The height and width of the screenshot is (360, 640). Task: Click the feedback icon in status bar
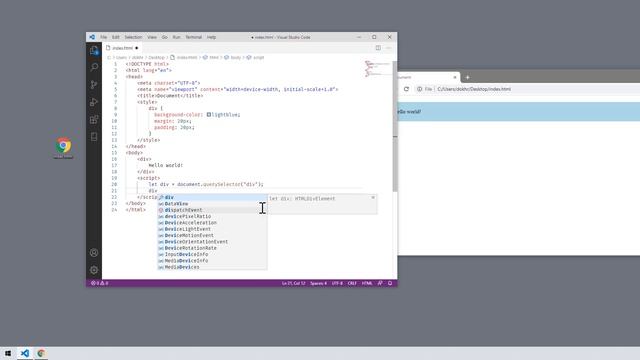(380, 283)
